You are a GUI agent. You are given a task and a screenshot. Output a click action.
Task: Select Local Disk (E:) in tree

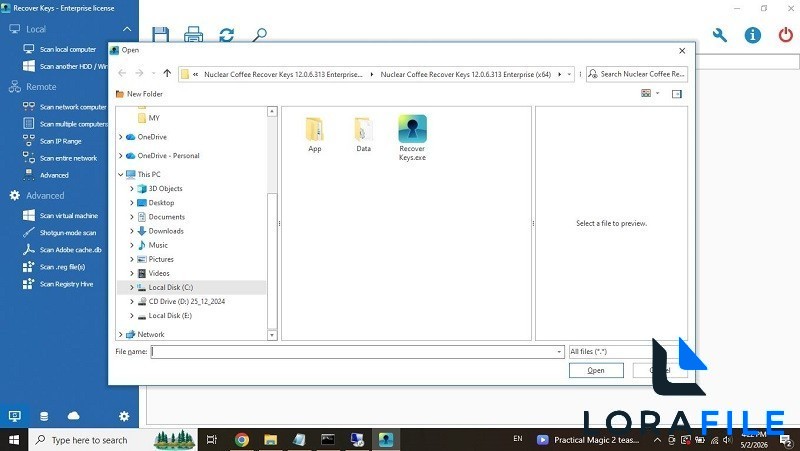pos(170,316)
